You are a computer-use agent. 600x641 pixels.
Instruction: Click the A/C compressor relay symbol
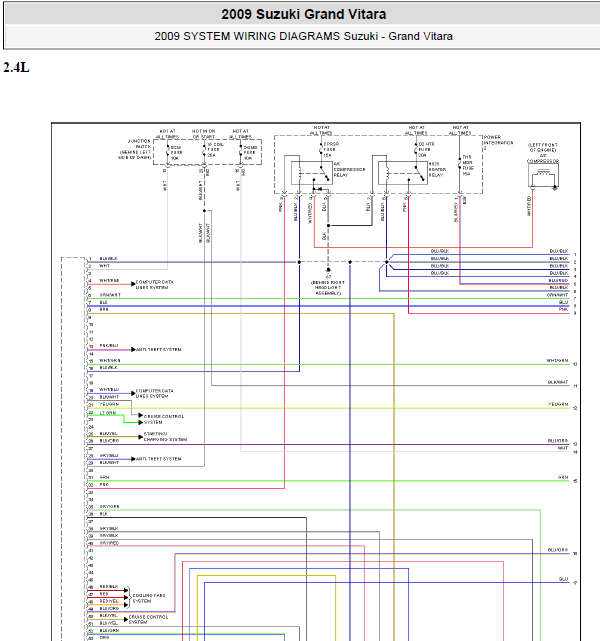click(311, 173)
